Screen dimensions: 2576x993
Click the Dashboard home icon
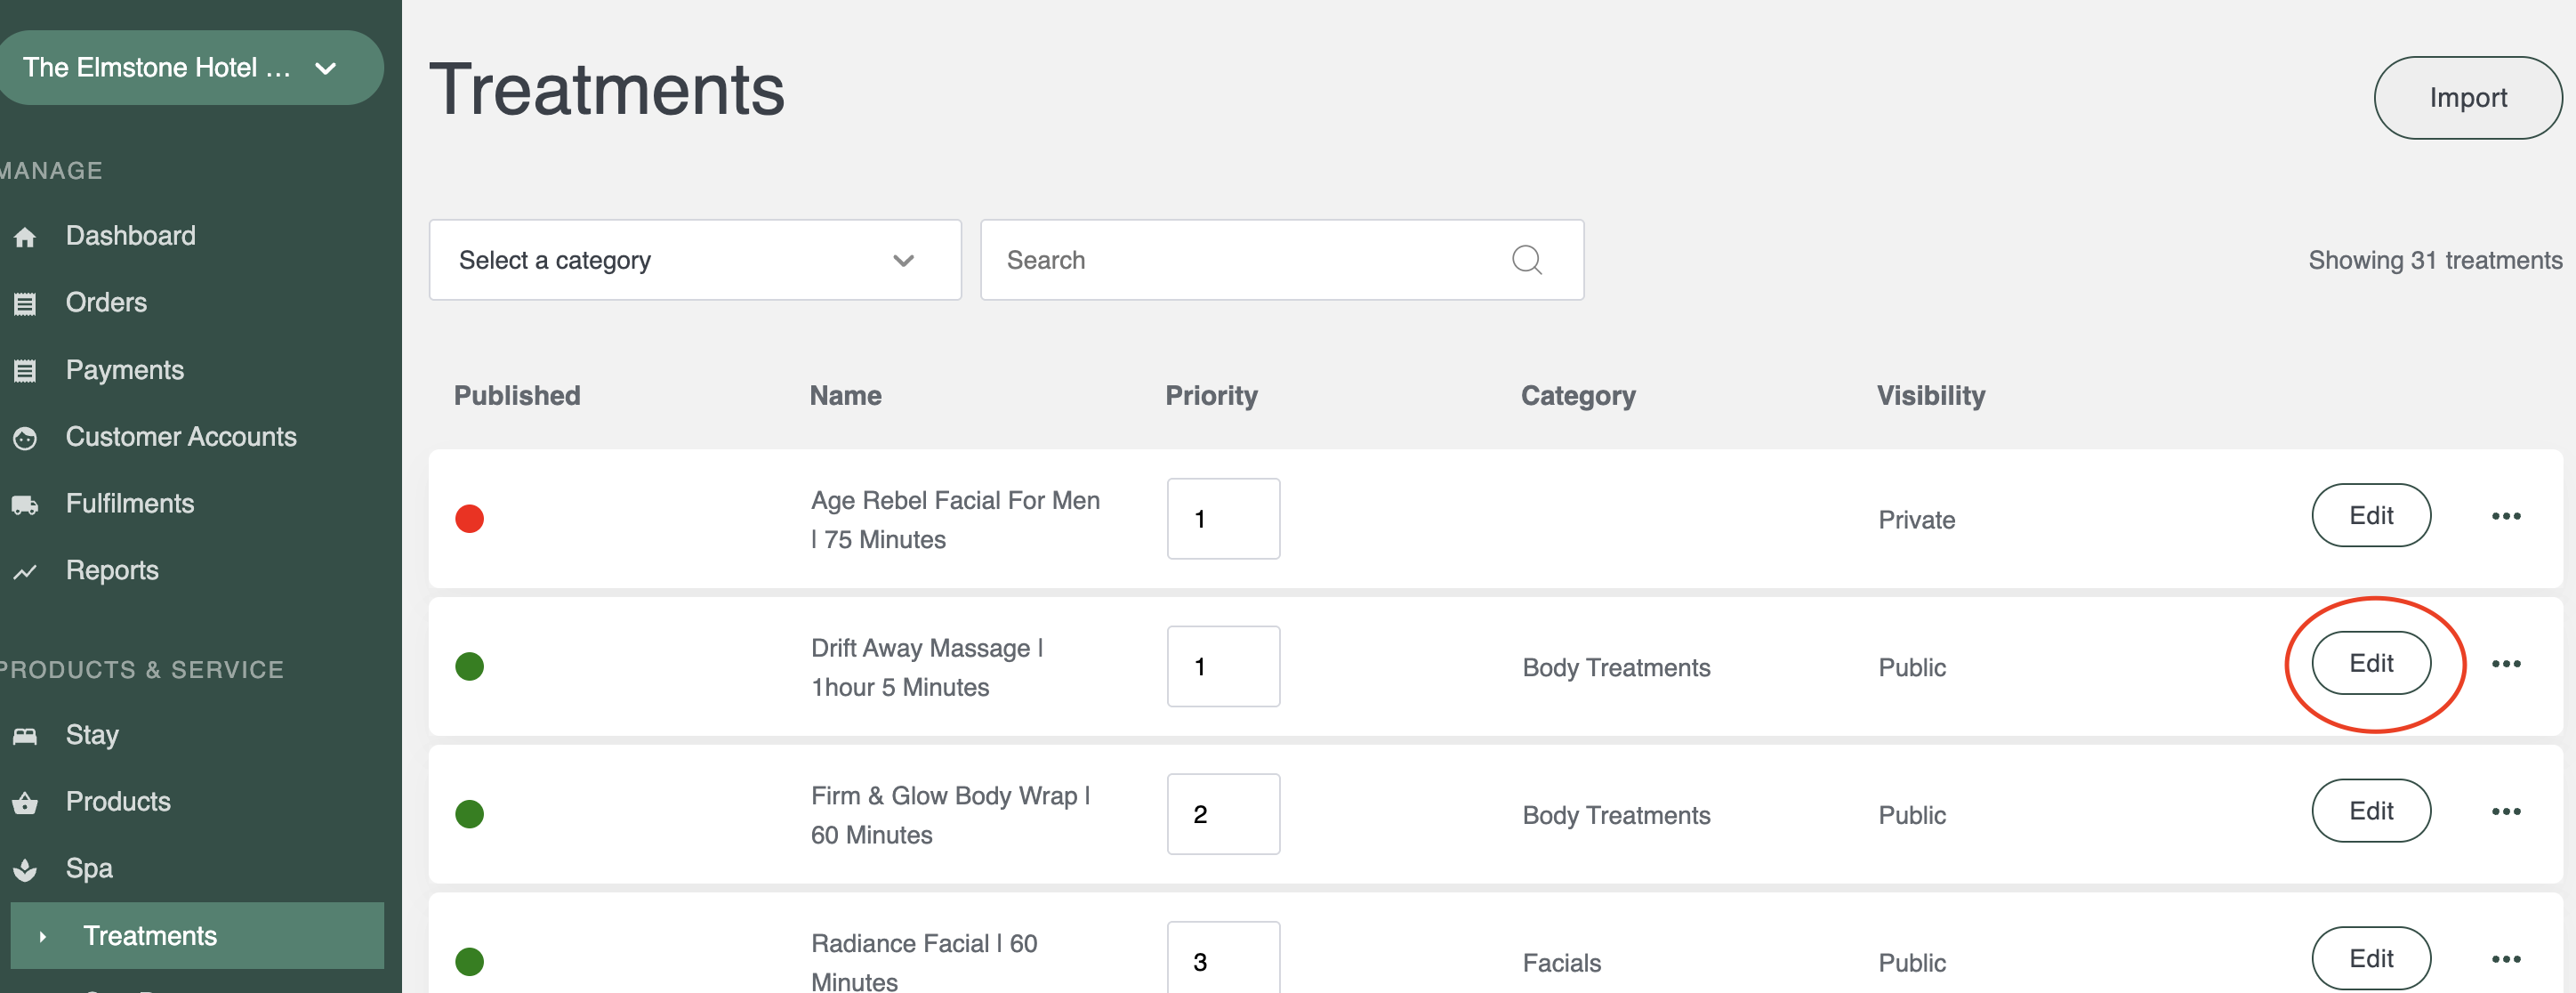[25, 237]
